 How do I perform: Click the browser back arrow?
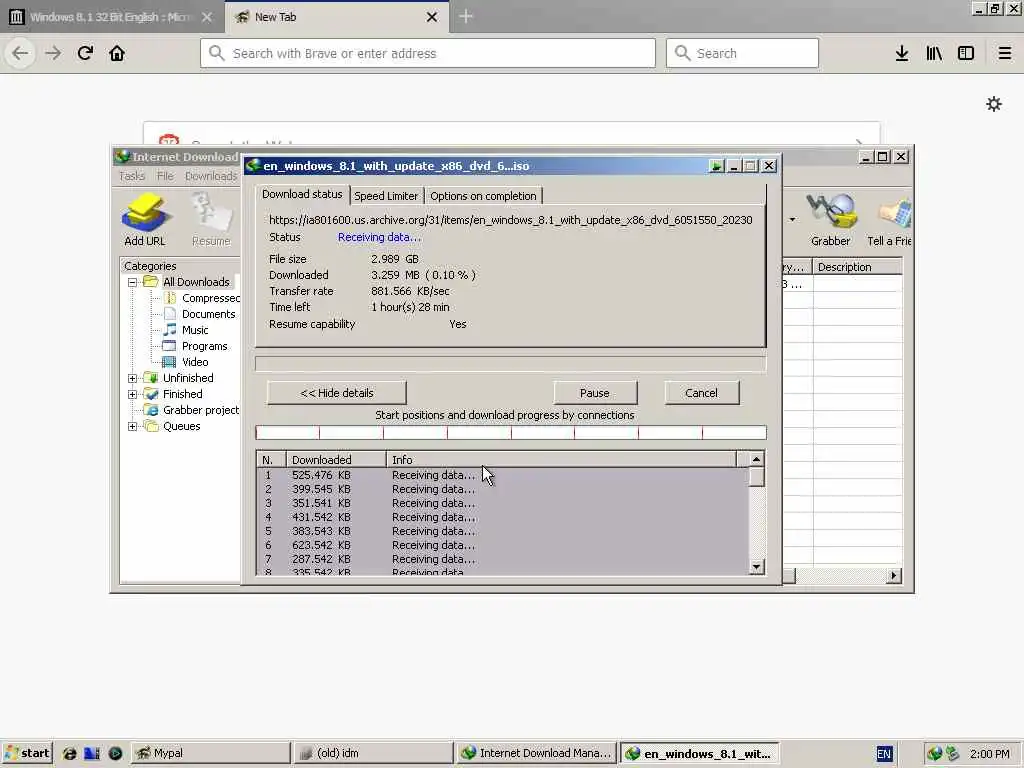pos(20,53)
